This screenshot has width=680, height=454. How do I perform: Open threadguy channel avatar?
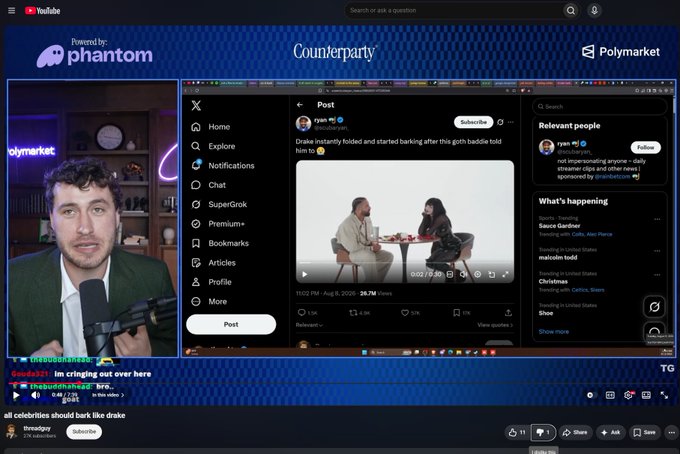click(x=11, y=431)
